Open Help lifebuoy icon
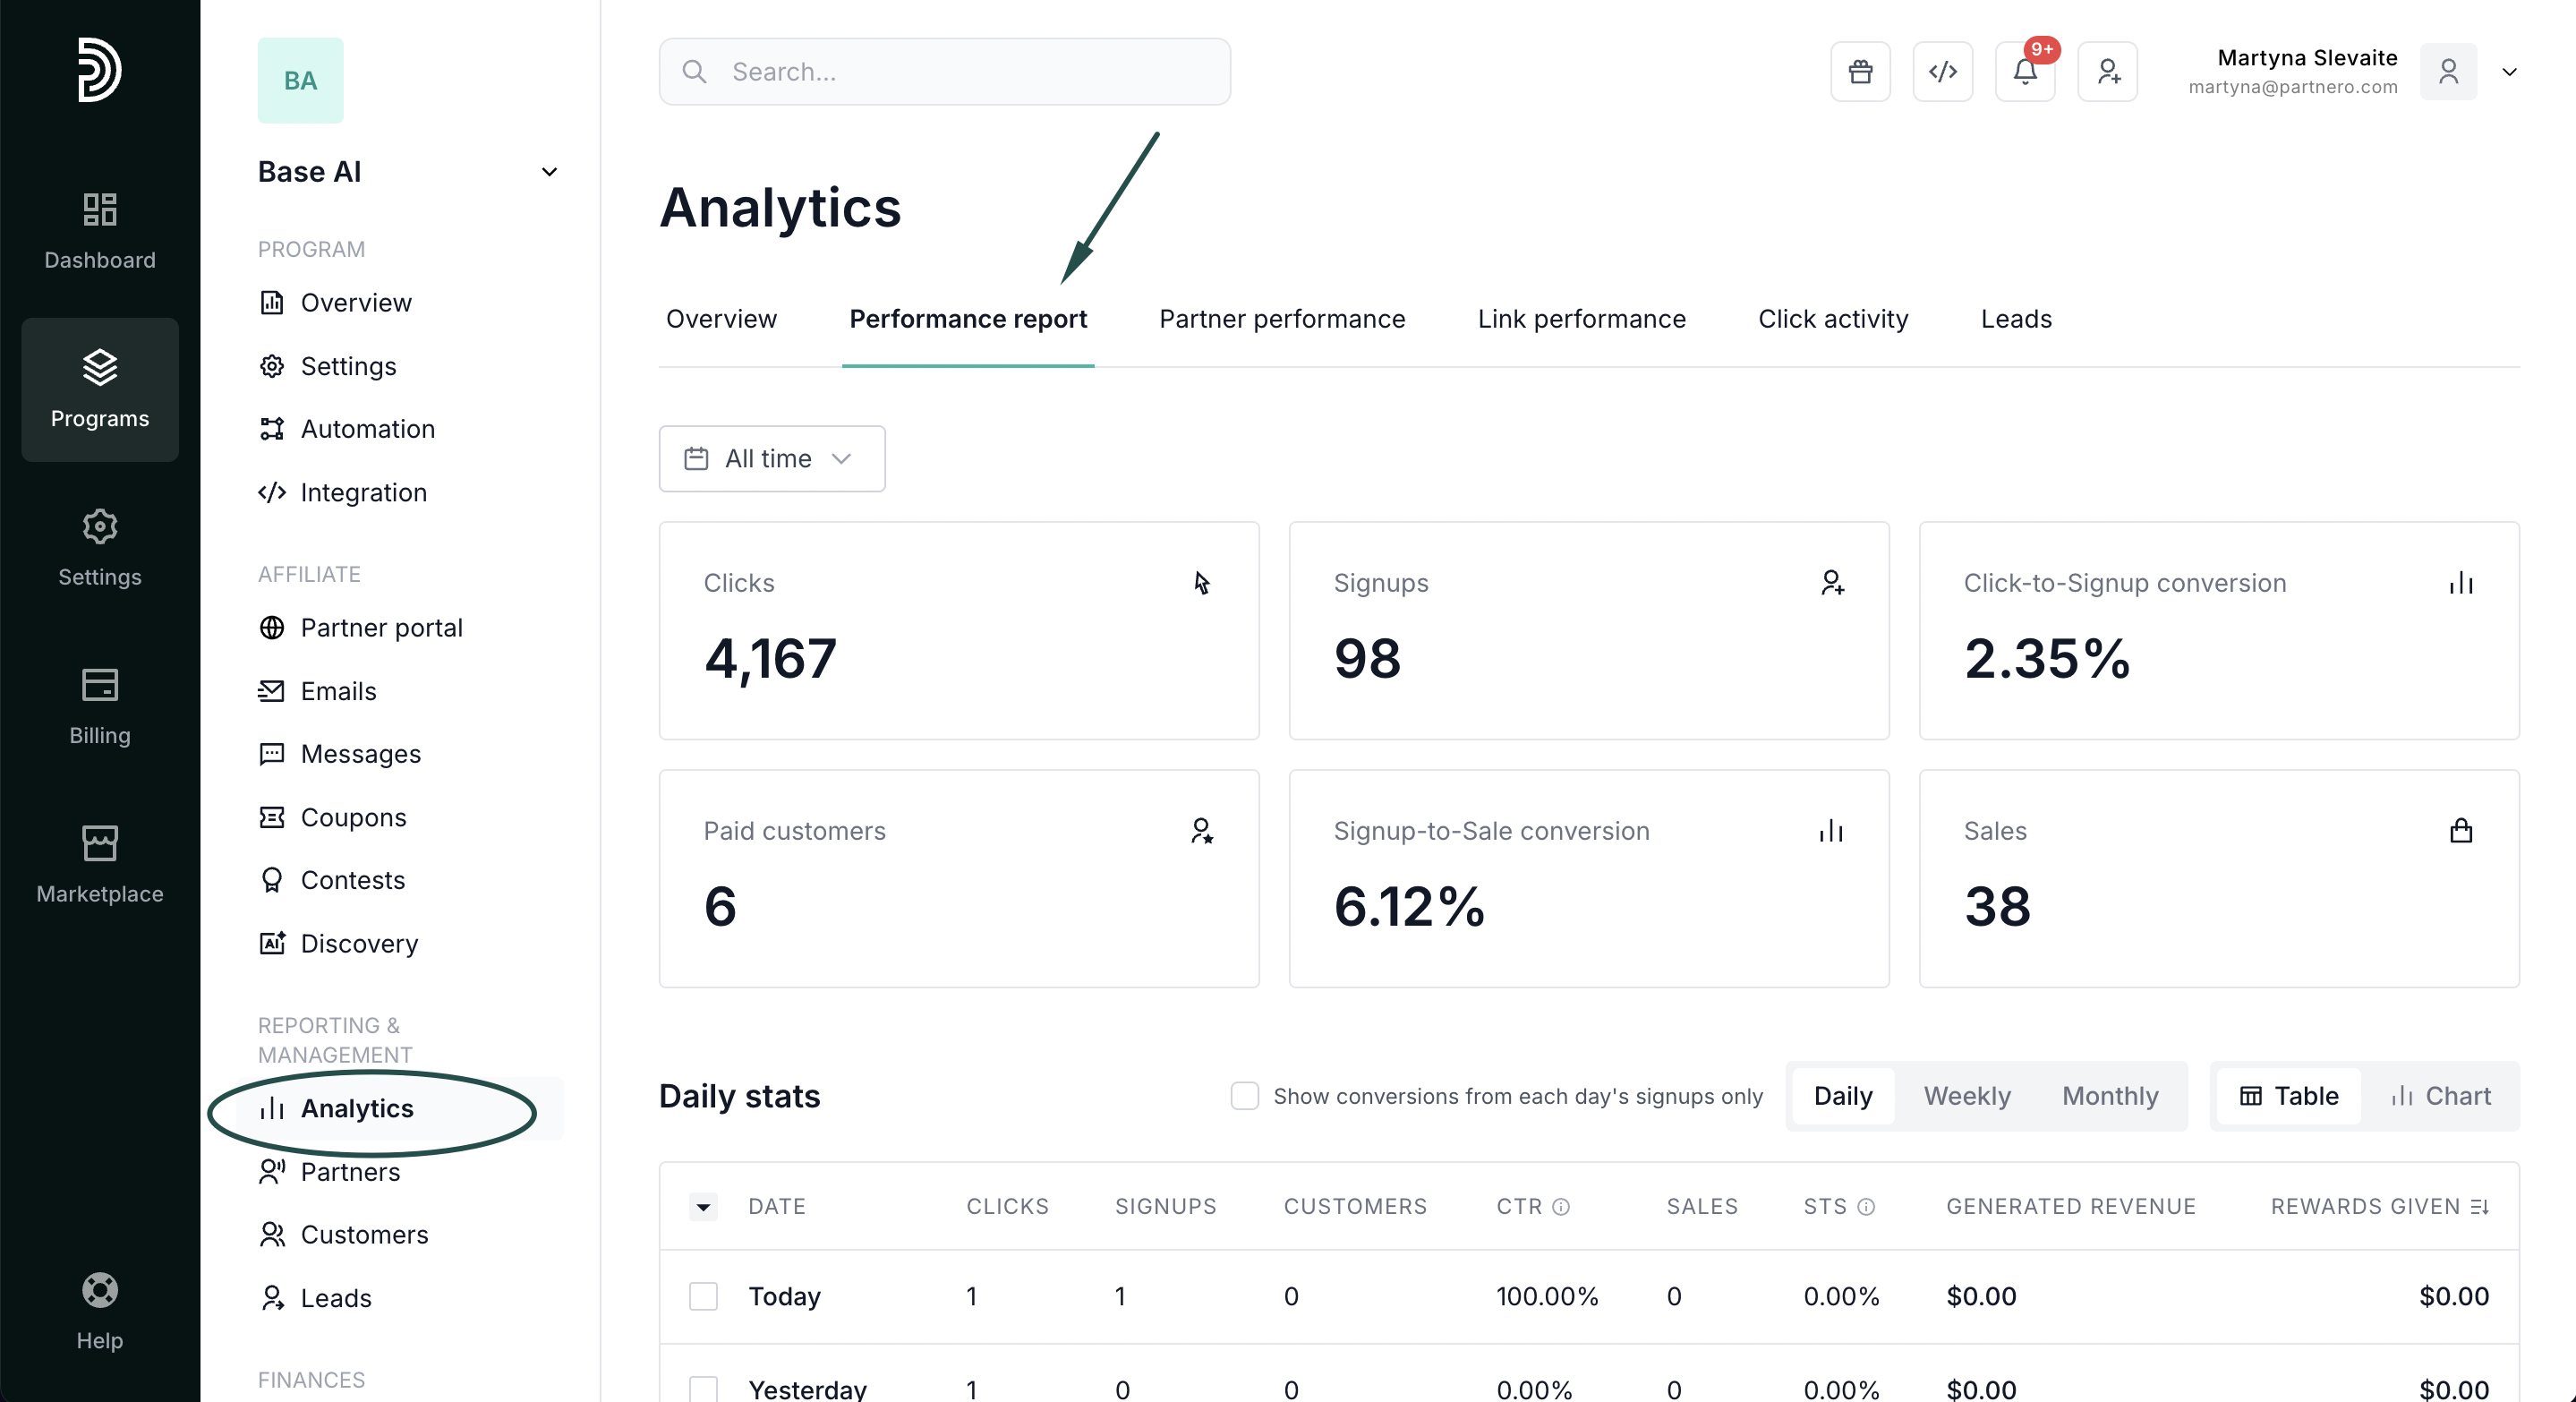 coord(100,1311)
